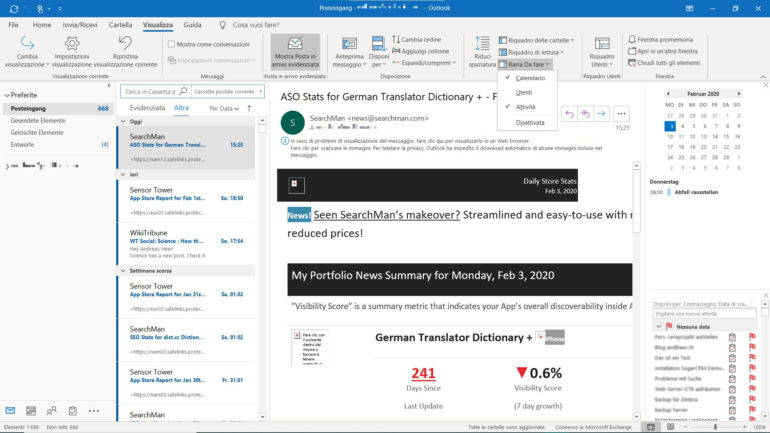Viewport: 770px width, 433px height.
Task: Uncheck Attività in Barra Da fare menu
Action: [527, 107]
